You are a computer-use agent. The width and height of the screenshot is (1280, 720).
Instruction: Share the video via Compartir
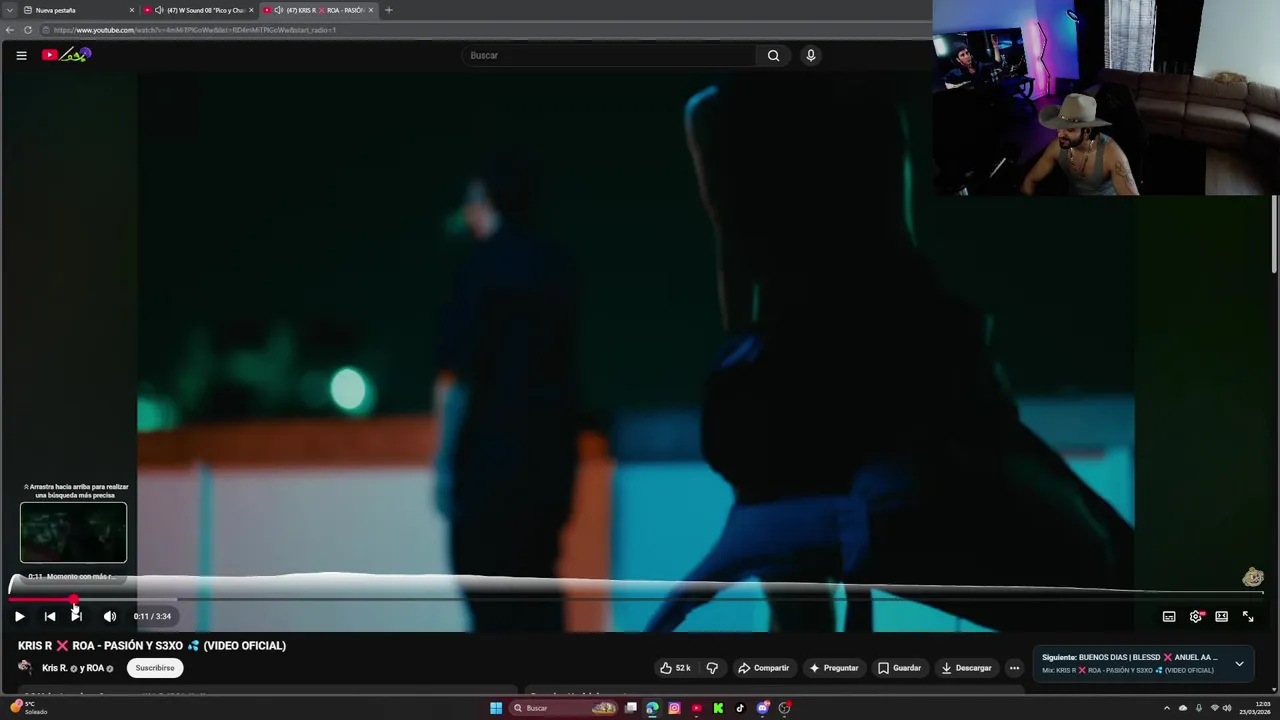pos(764,668)
